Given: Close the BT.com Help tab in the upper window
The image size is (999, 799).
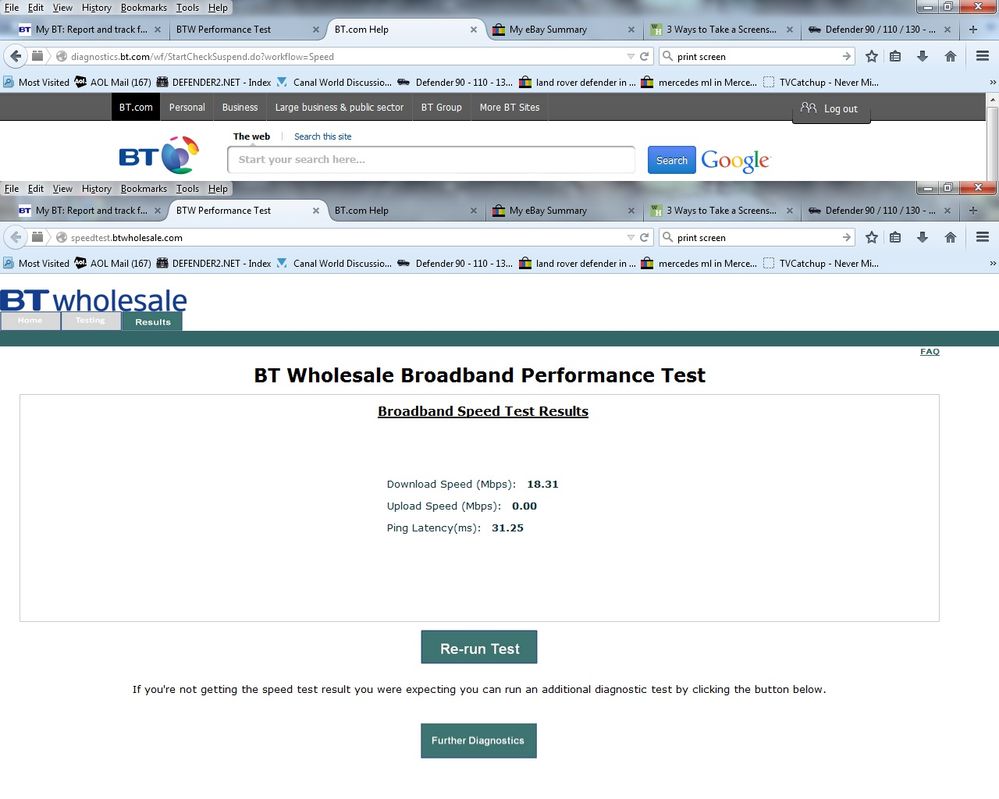Looking at the screenshot, I should [x=473, y=29].
